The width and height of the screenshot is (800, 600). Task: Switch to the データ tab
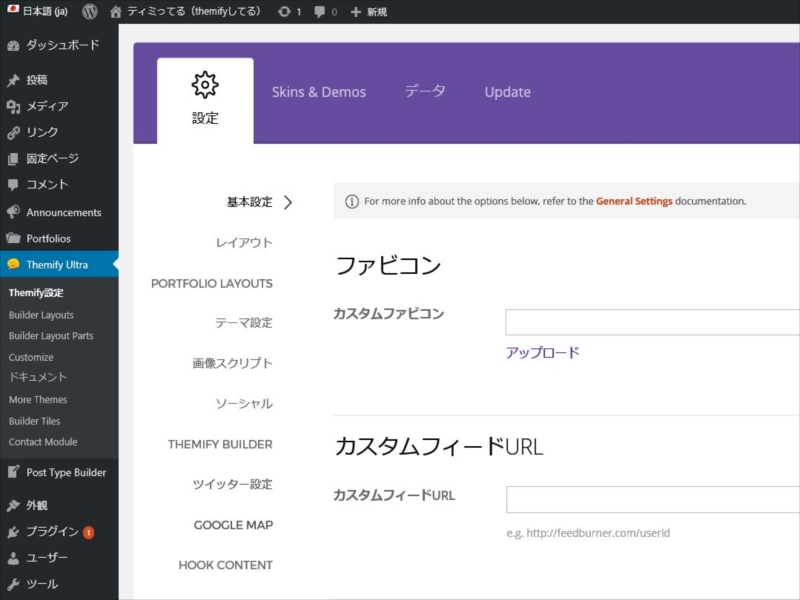(x=425, y=91)
